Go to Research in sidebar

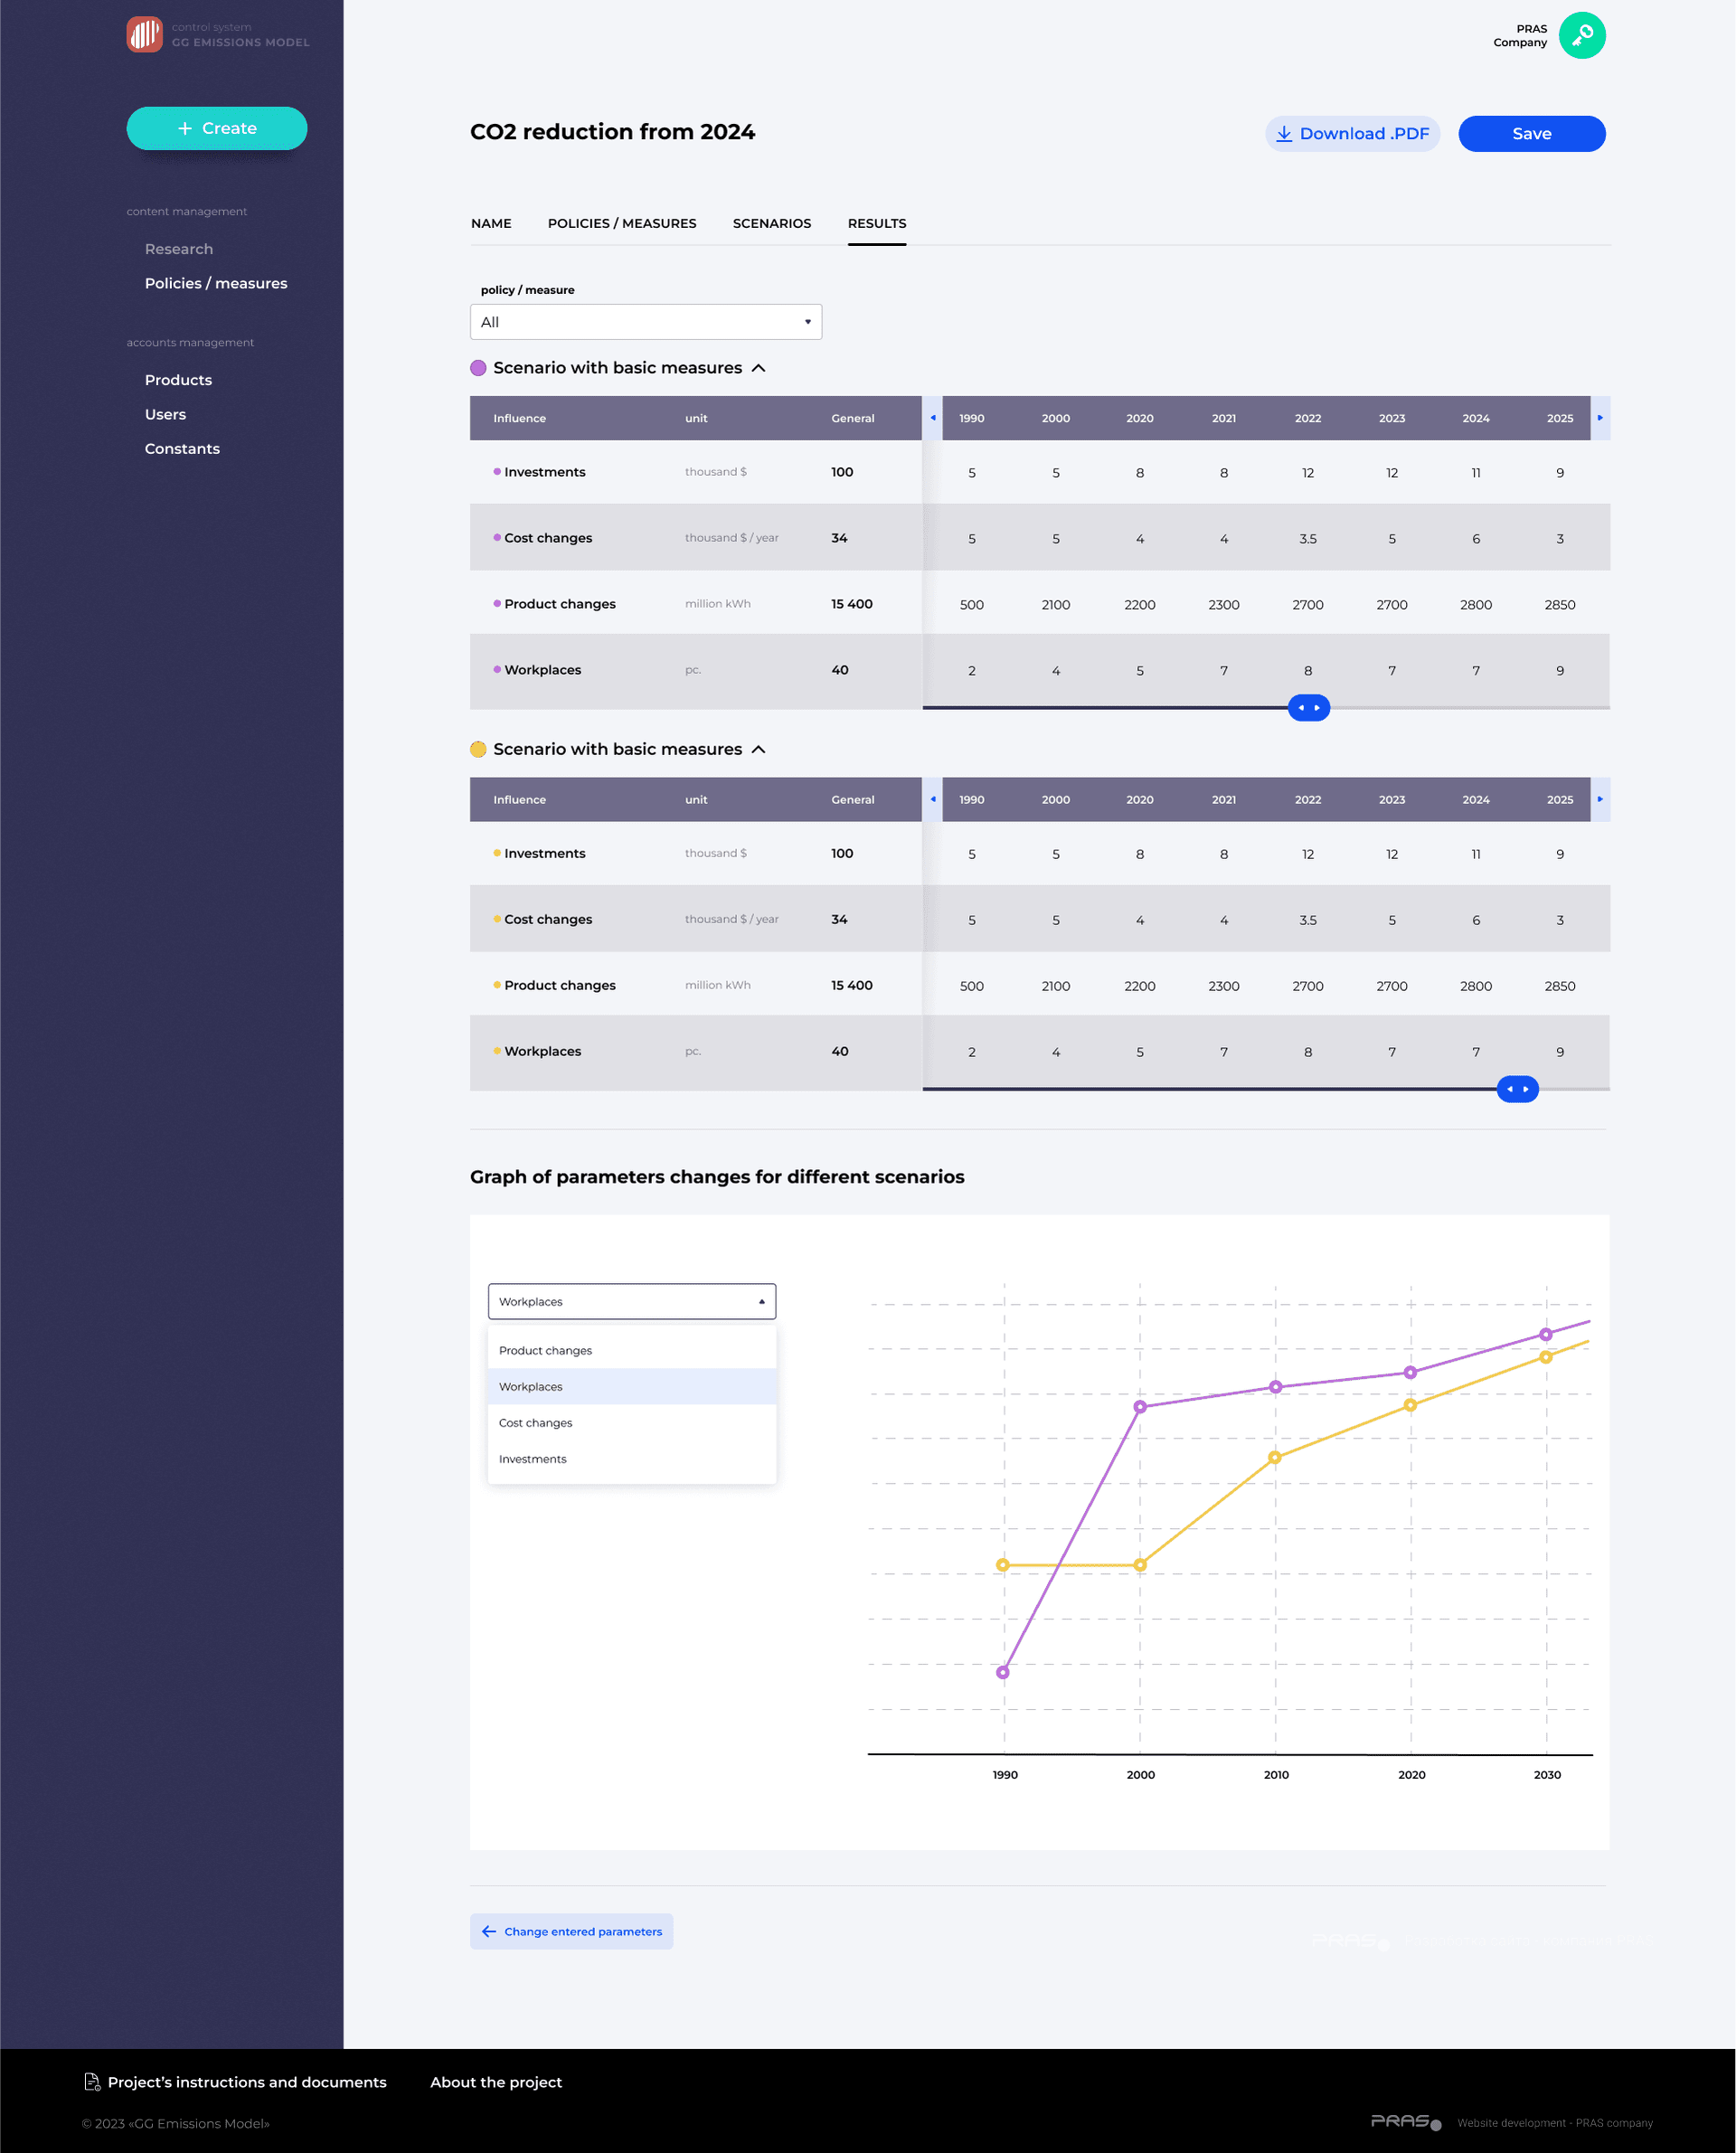179,249
